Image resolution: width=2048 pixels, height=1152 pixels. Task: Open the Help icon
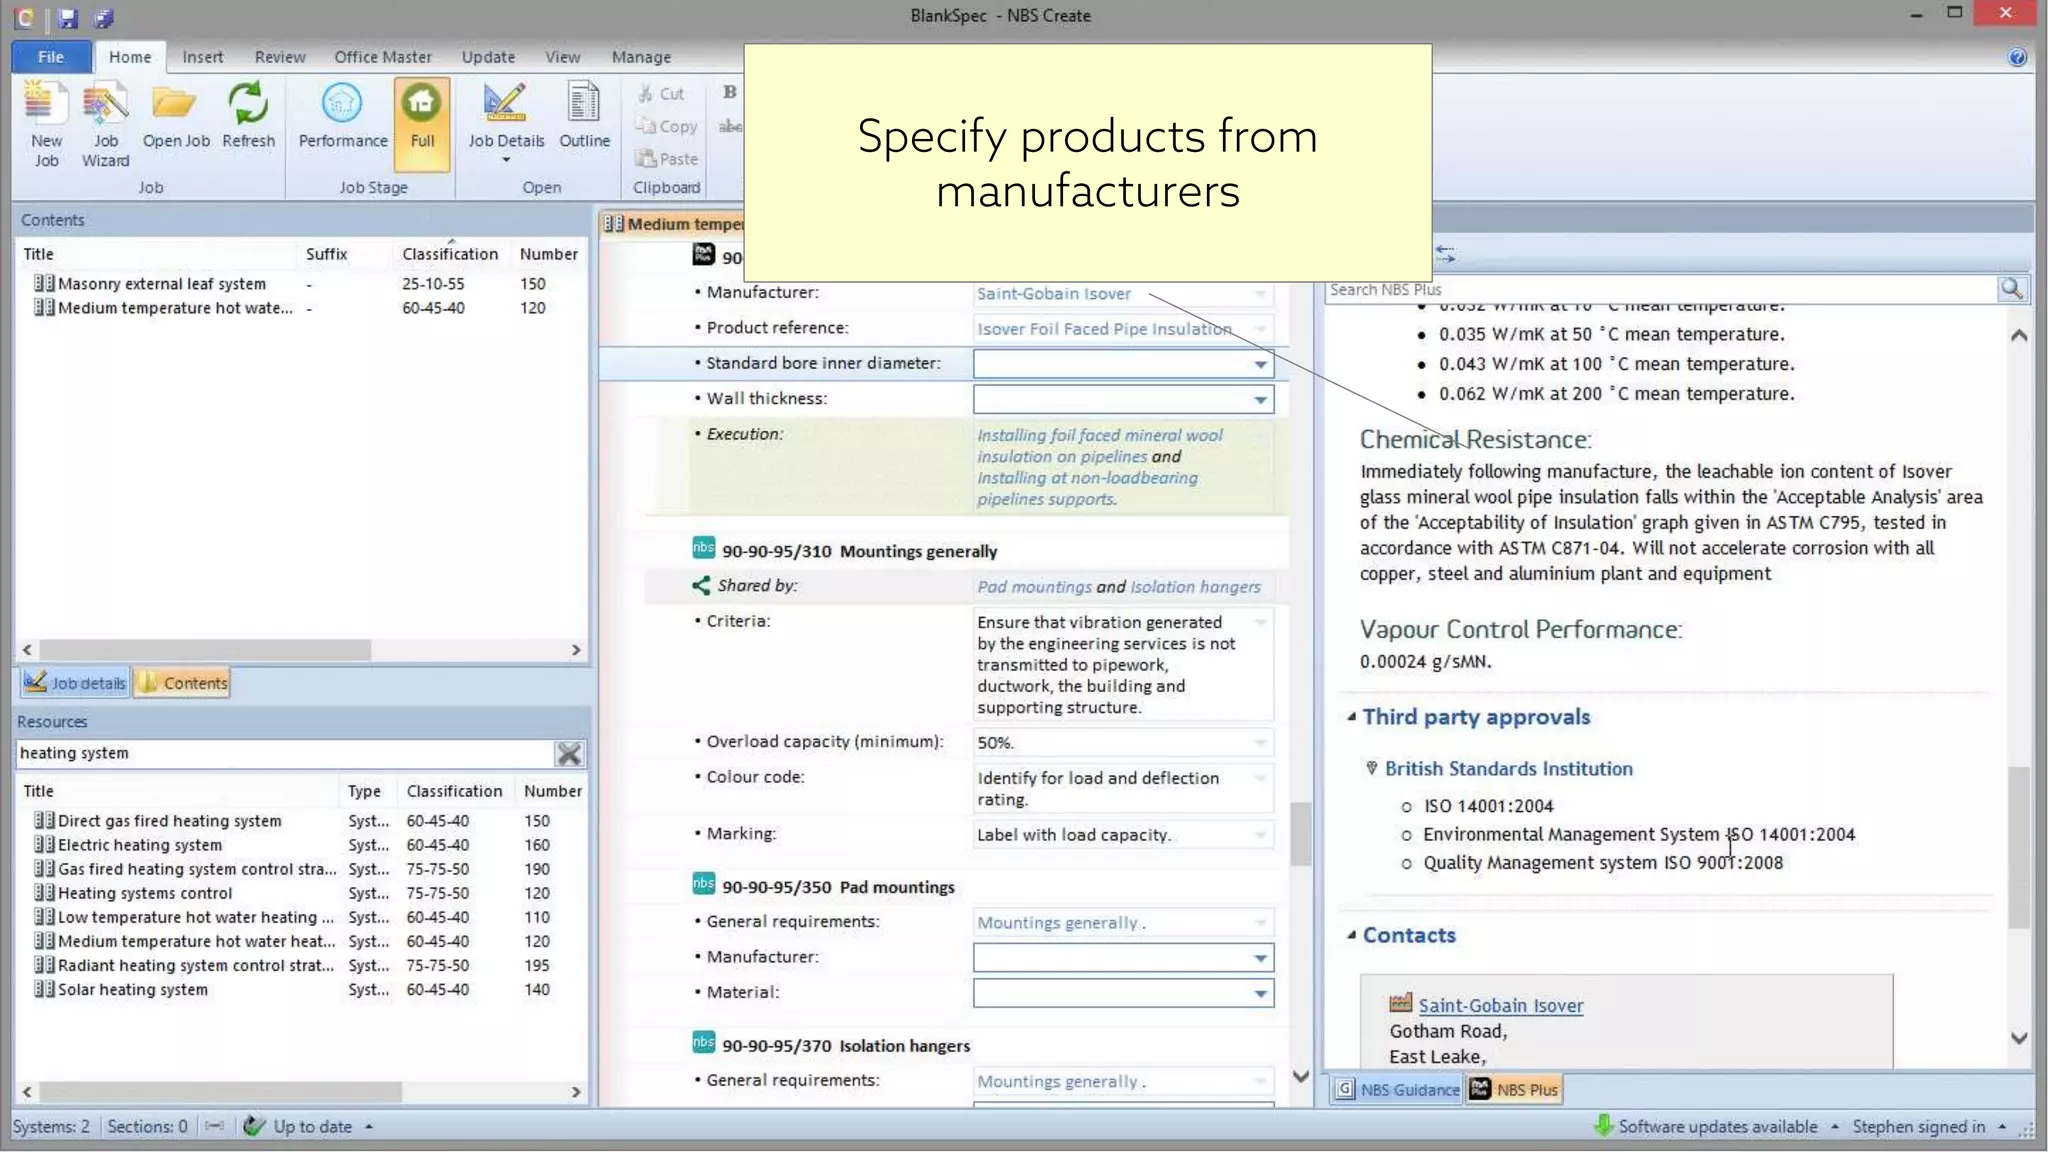coord(2017,57)
